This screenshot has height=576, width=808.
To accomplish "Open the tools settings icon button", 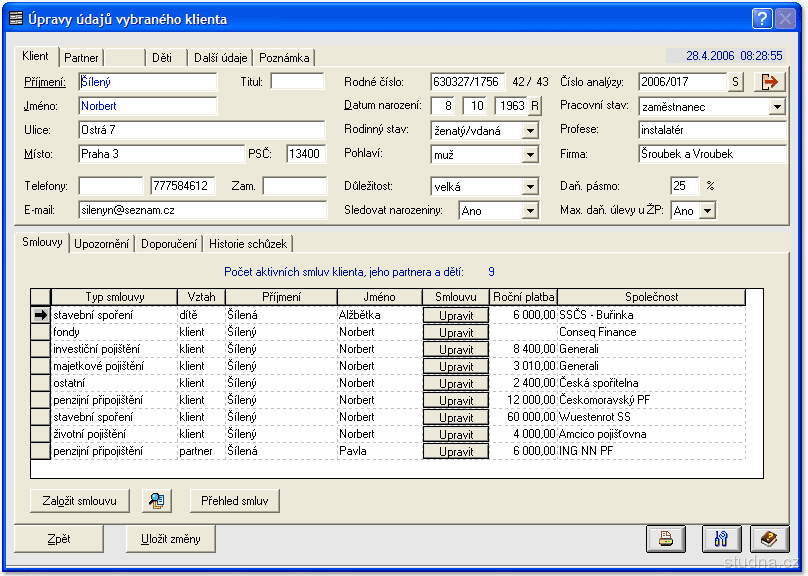I will pyautogui.click(x=721, y=539).
